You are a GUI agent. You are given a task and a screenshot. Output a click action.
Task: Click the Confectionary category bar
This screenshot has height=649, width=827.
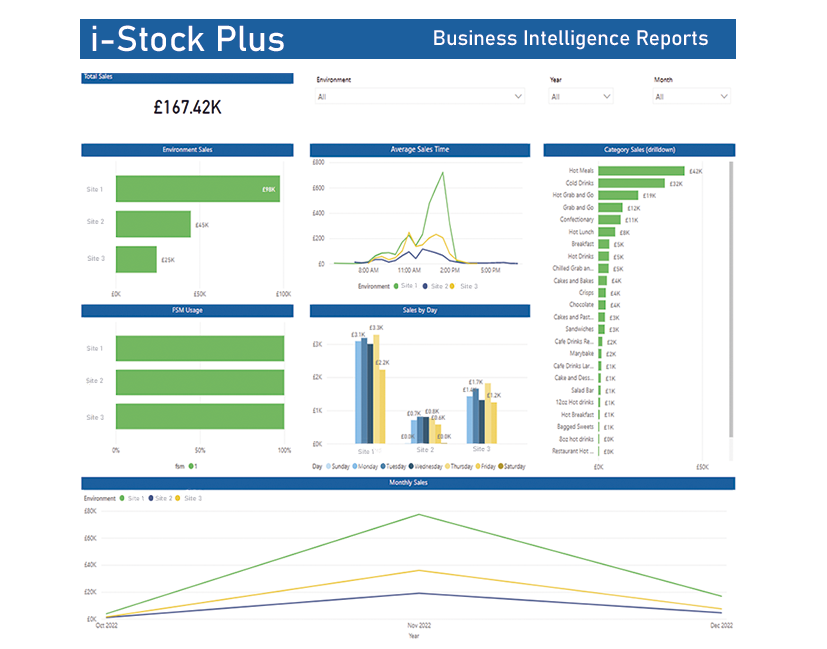609,219
